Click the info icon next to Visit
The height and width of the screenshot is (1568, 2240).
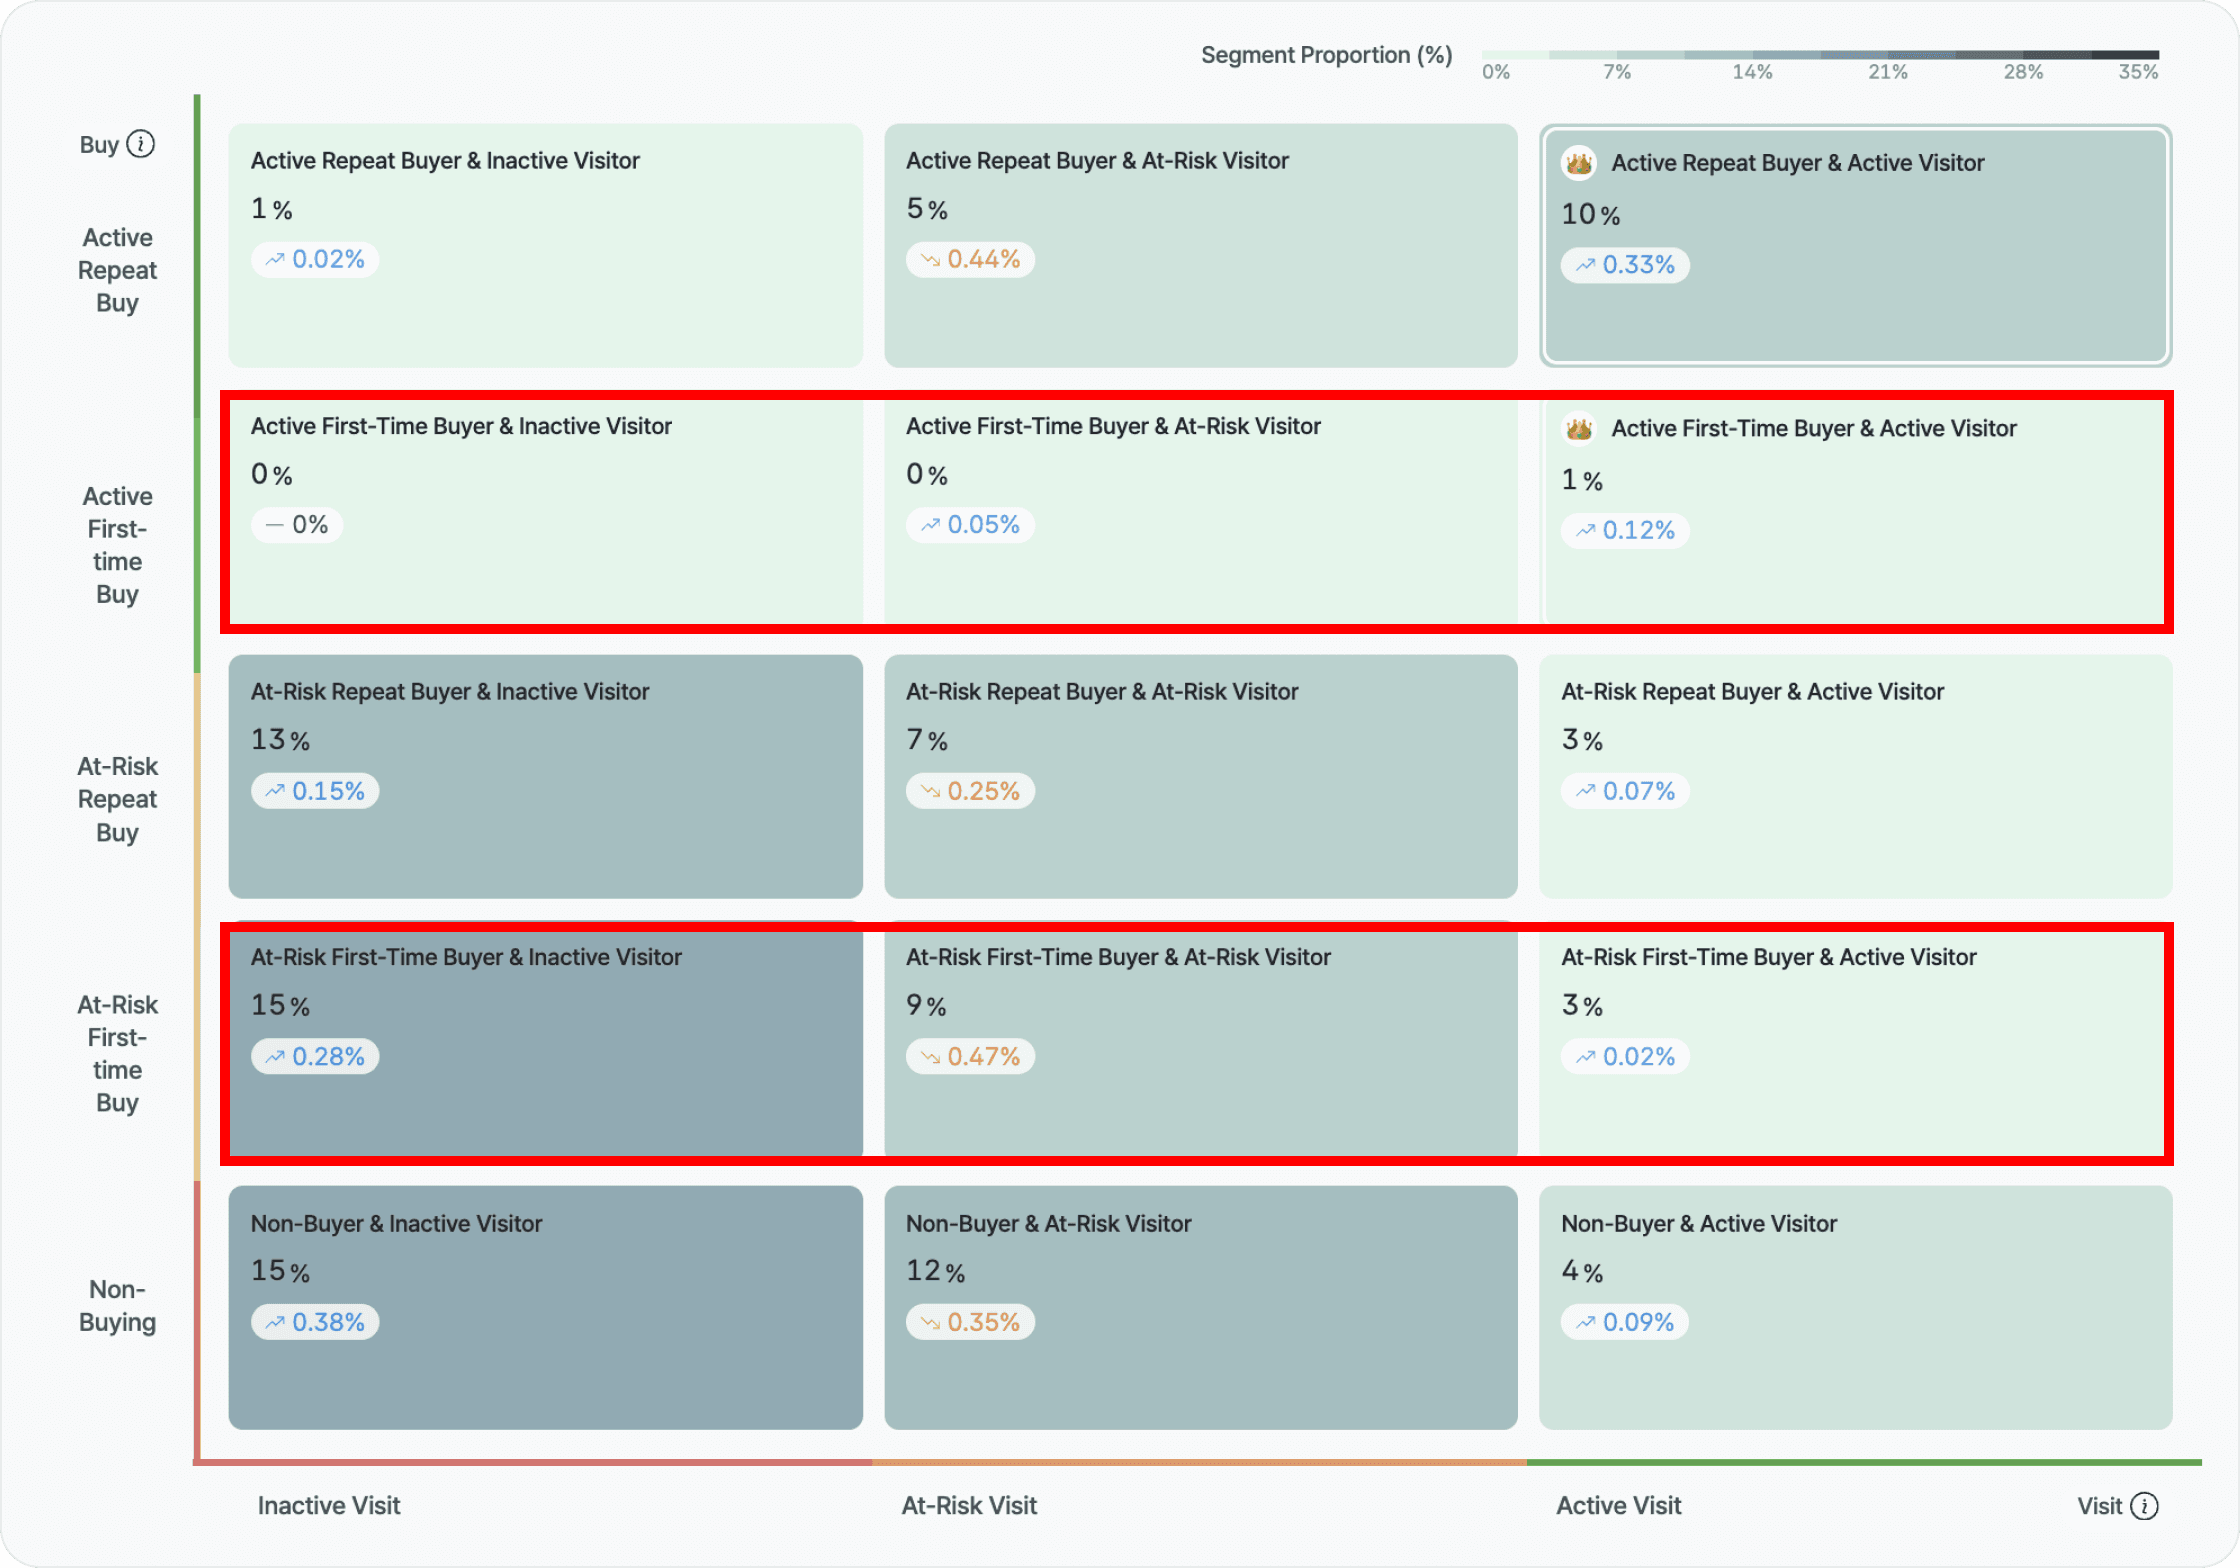click(x=2144, y=1506)
